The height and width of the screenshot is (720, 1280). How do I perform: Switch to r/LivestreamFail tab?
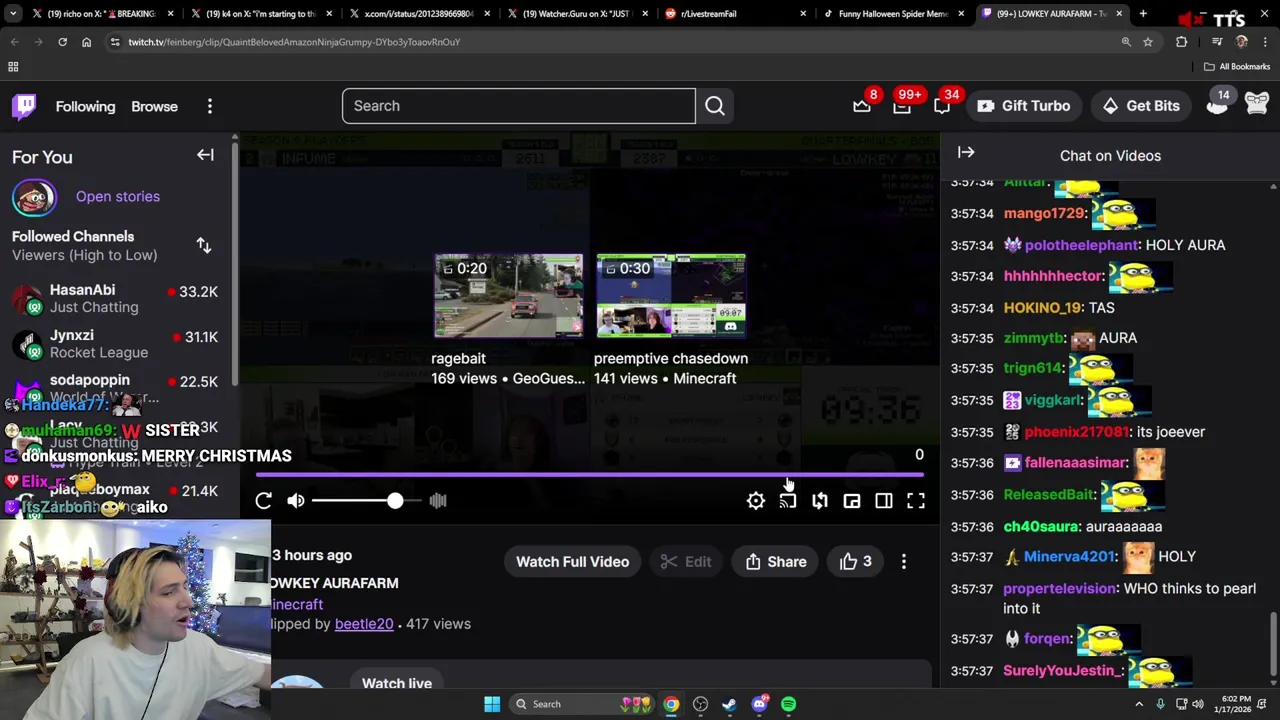[735, 14]
